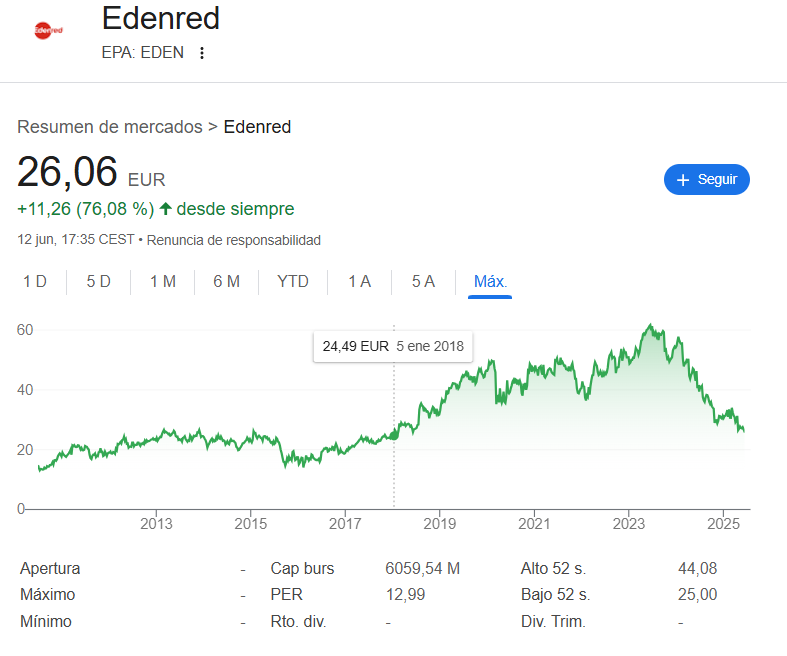The width and height of the screenshot is (787, 656).
Task: Follow Edenred with the Seguir button
Action: point(707,180)
